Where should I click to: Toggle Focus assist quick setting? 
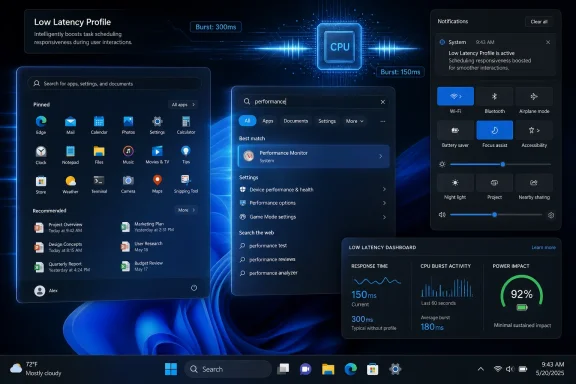[494, 130]
